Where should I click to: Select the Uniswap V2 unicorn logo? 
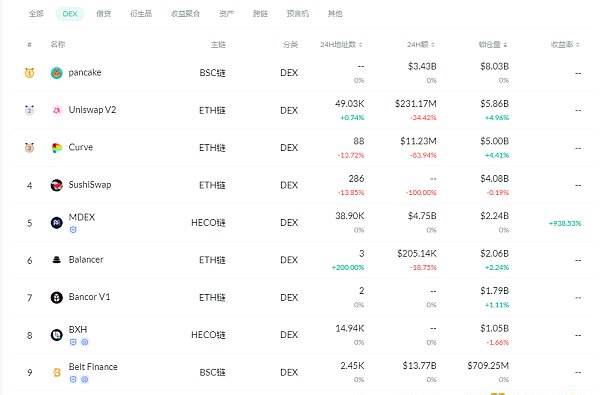(x=57, y=110)
